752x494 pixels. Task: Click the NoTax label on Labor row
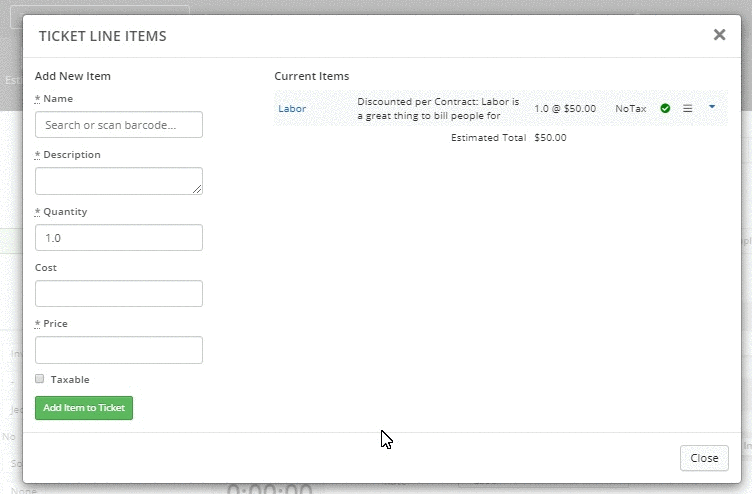630,108
